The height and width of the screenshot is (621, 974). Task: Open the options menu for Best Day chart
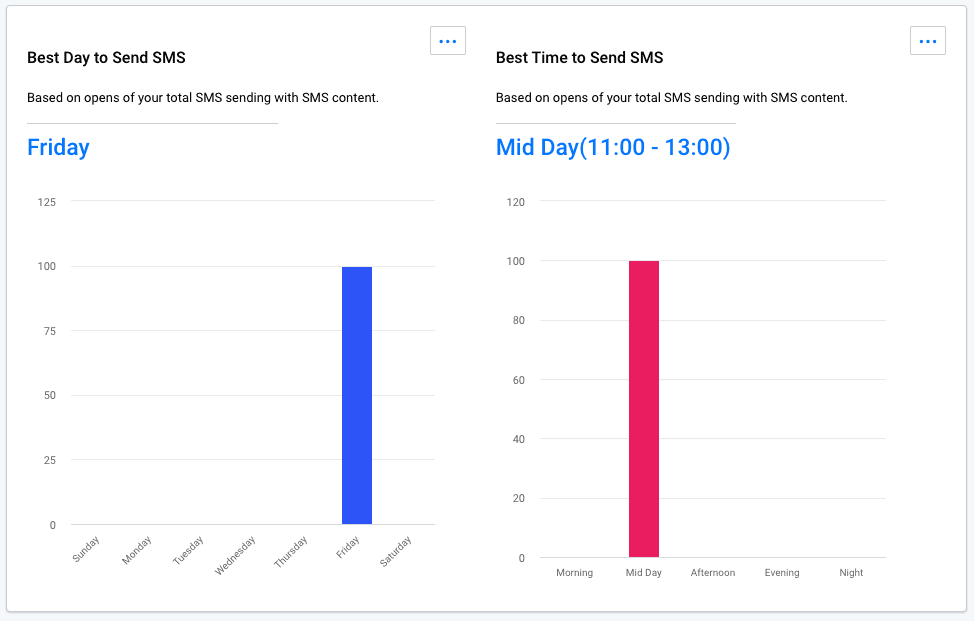(447, 40)
